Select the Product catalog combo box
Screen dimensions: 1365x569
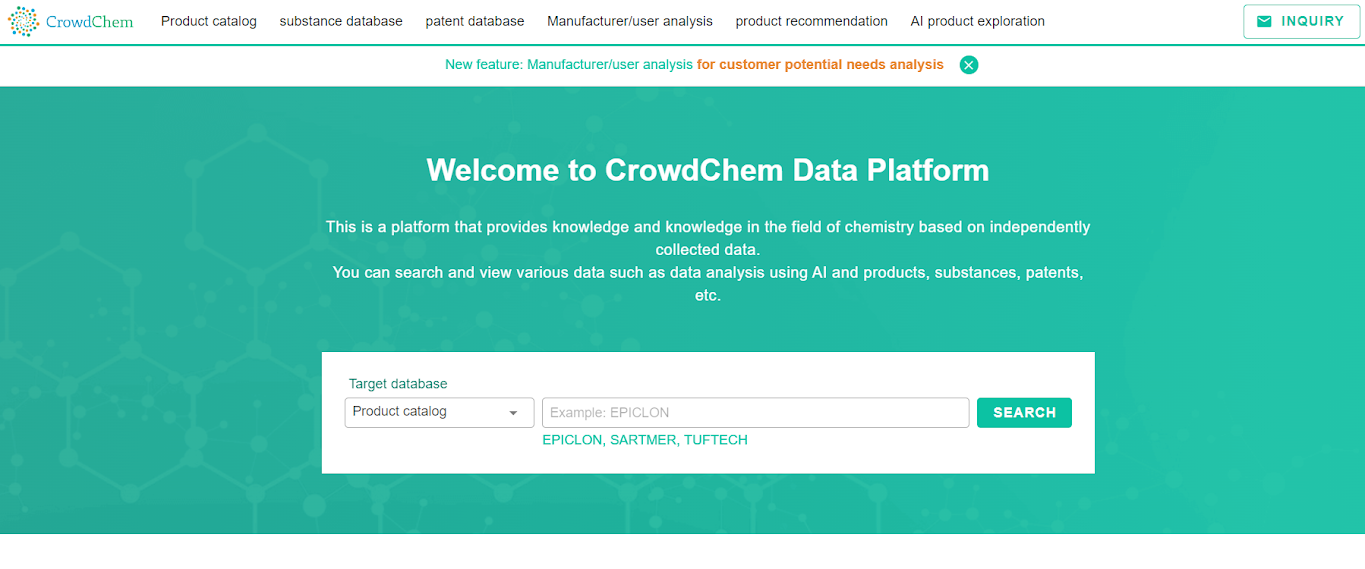point(440,412)
